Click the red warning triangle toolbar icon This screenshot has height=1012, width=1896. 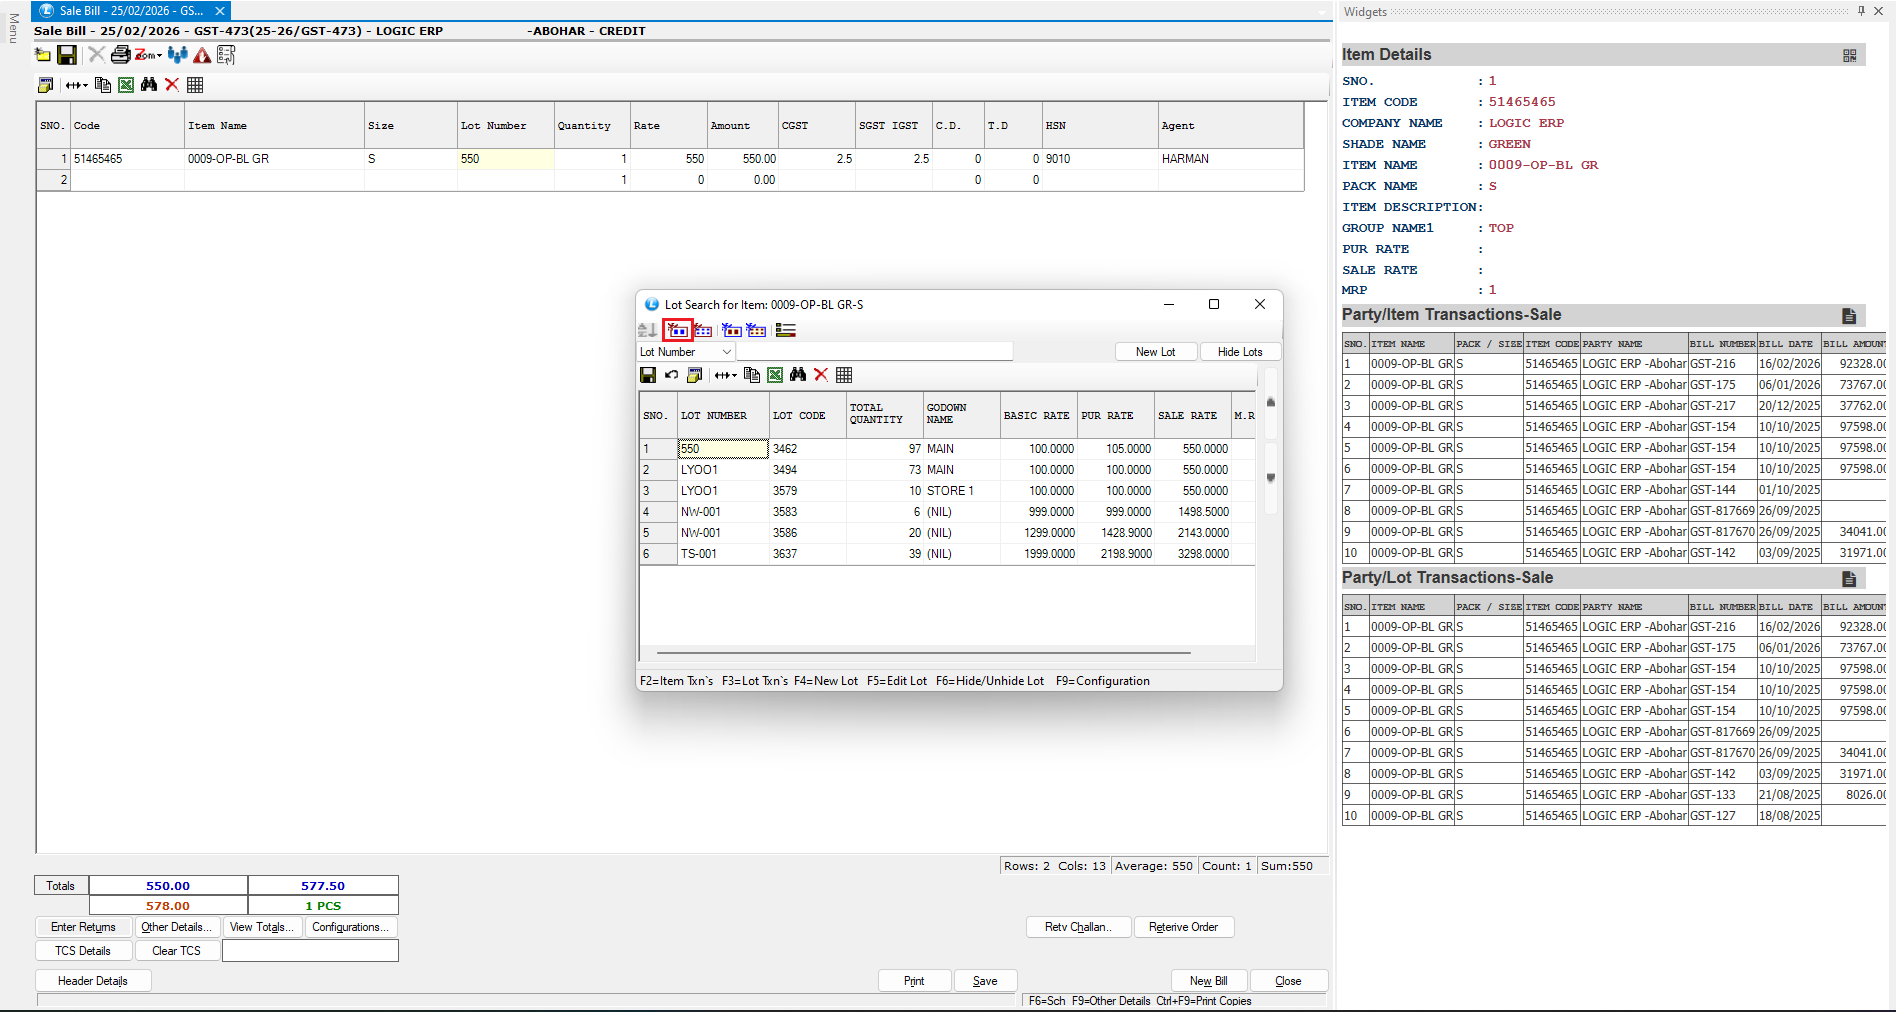202,55
